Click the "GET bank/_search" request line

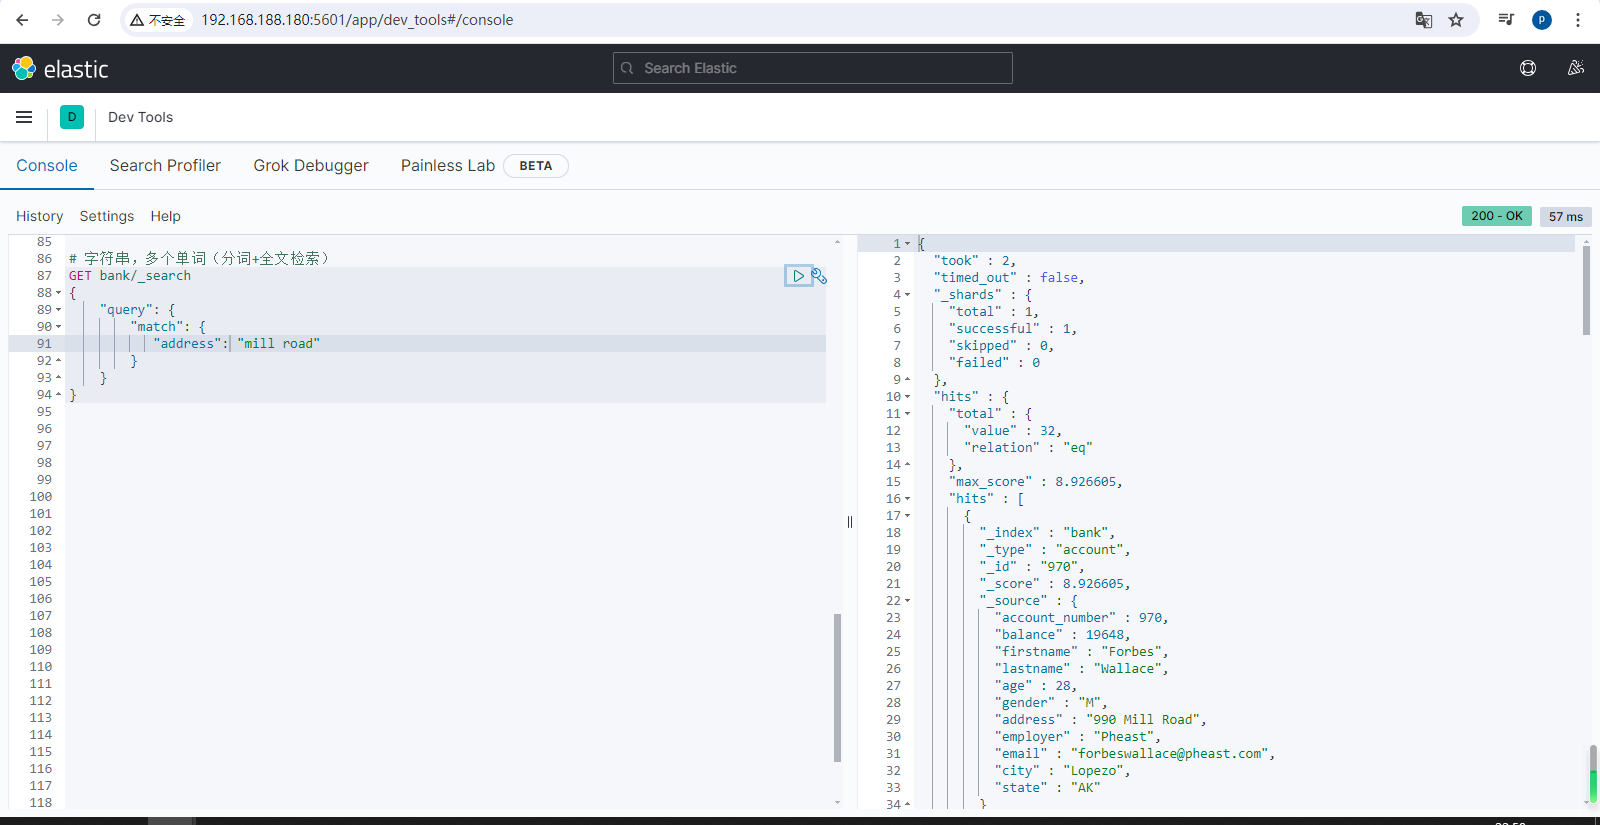130,276
